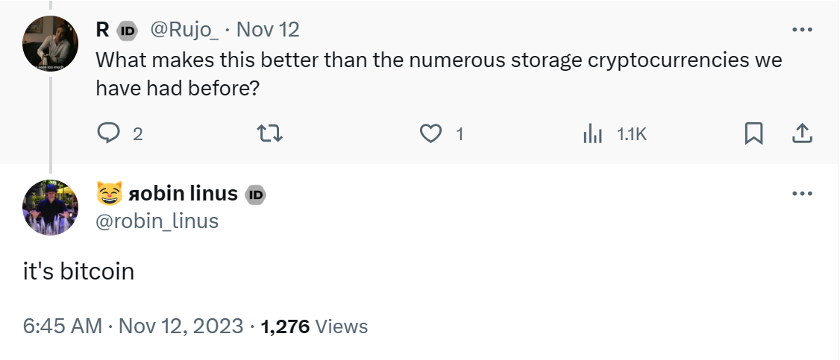Viewport: 840px width, 360px height.
Task: Retweet Rujo_'s tweet with the repost icon
Action: click(x=271, y=133)
